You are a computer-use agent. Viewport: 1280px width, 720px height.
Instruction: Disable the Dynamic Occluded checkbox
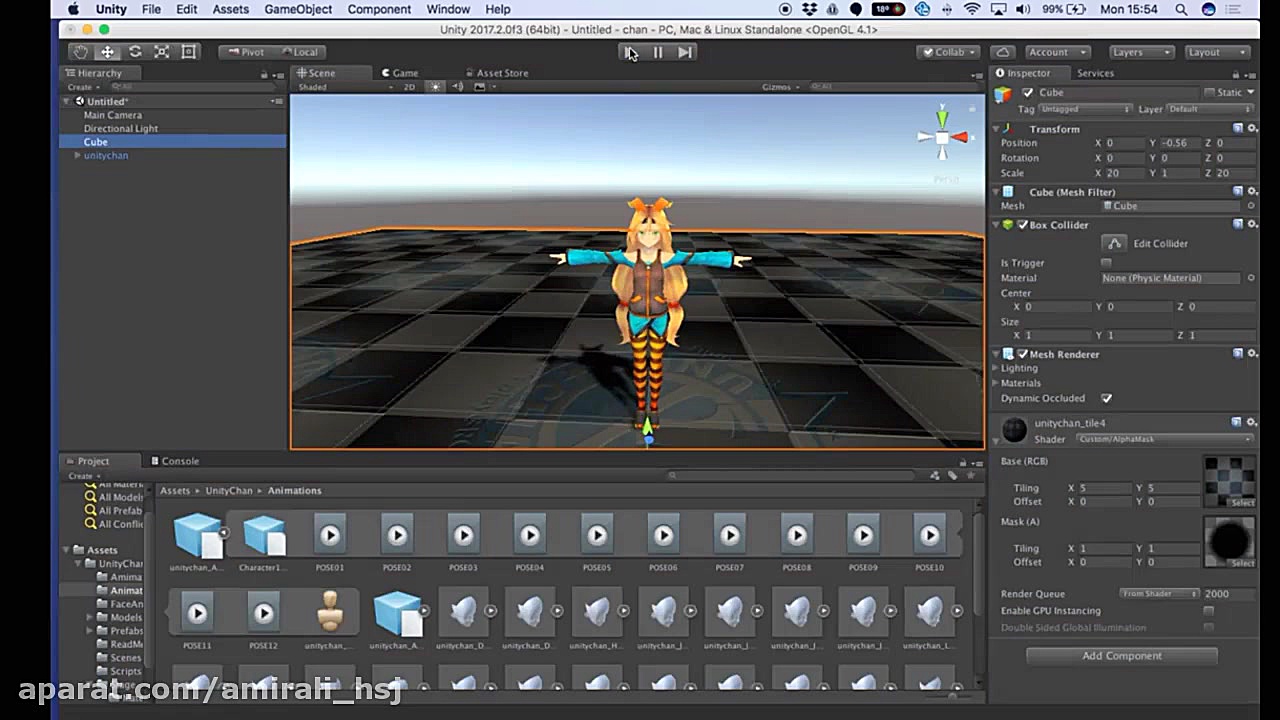tap(1106, 398)
